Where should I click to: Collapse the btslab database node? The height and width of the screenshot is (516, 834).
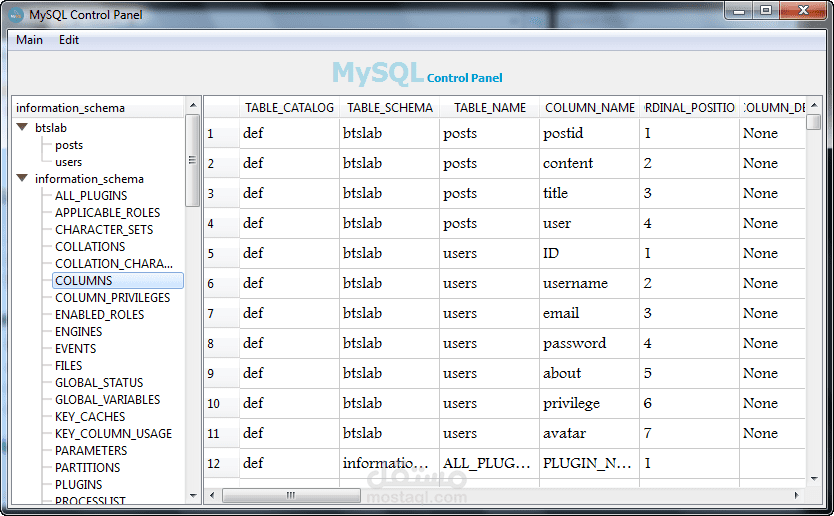[22, 127]
